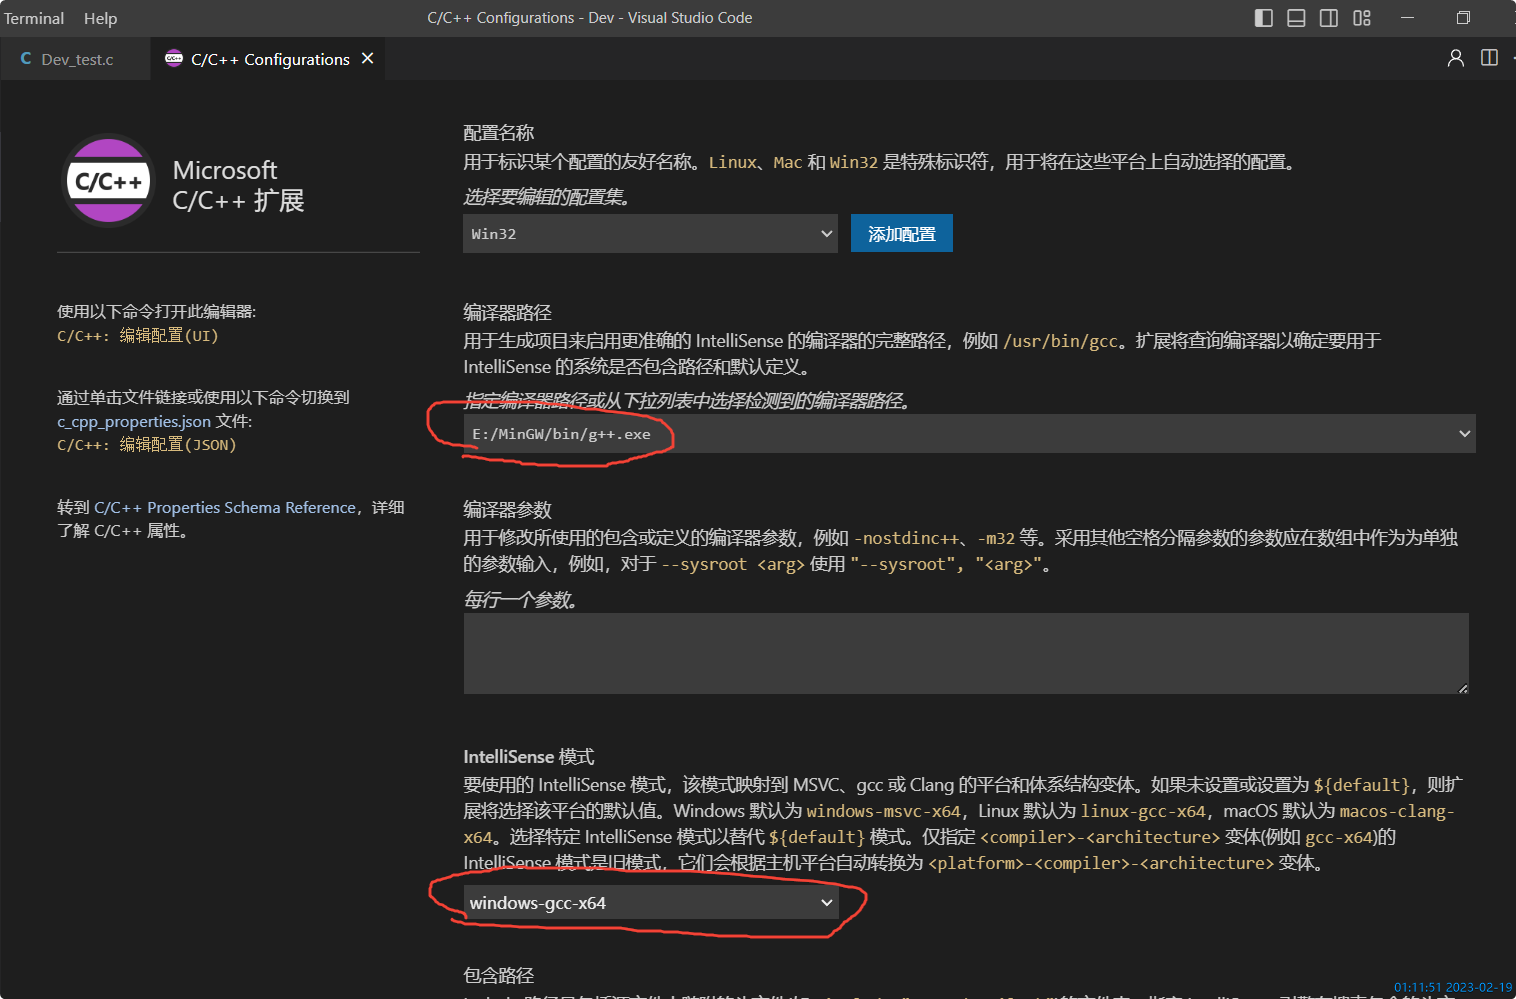Click the resize grip of arguments text area
The height and width of the screenshot is (999, 1516).
coord(1463,688)
